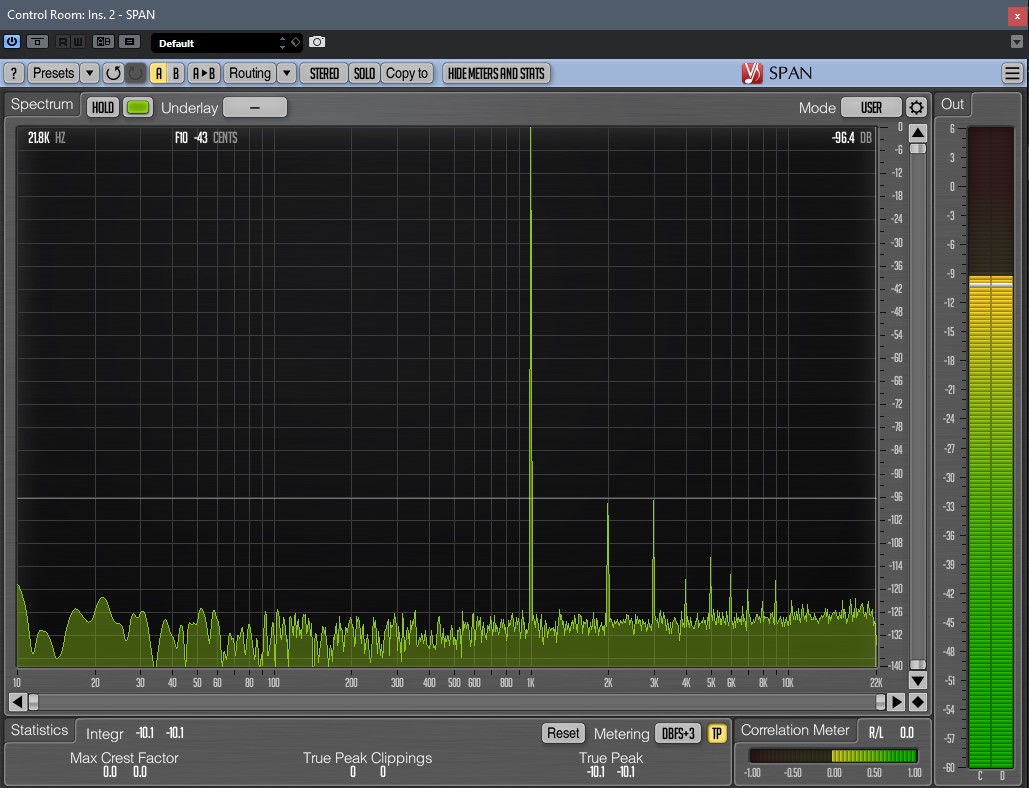Open the host bar dropdown arrow at far right
This screenshot has width=1029, height=788.
coord(1017,42)
